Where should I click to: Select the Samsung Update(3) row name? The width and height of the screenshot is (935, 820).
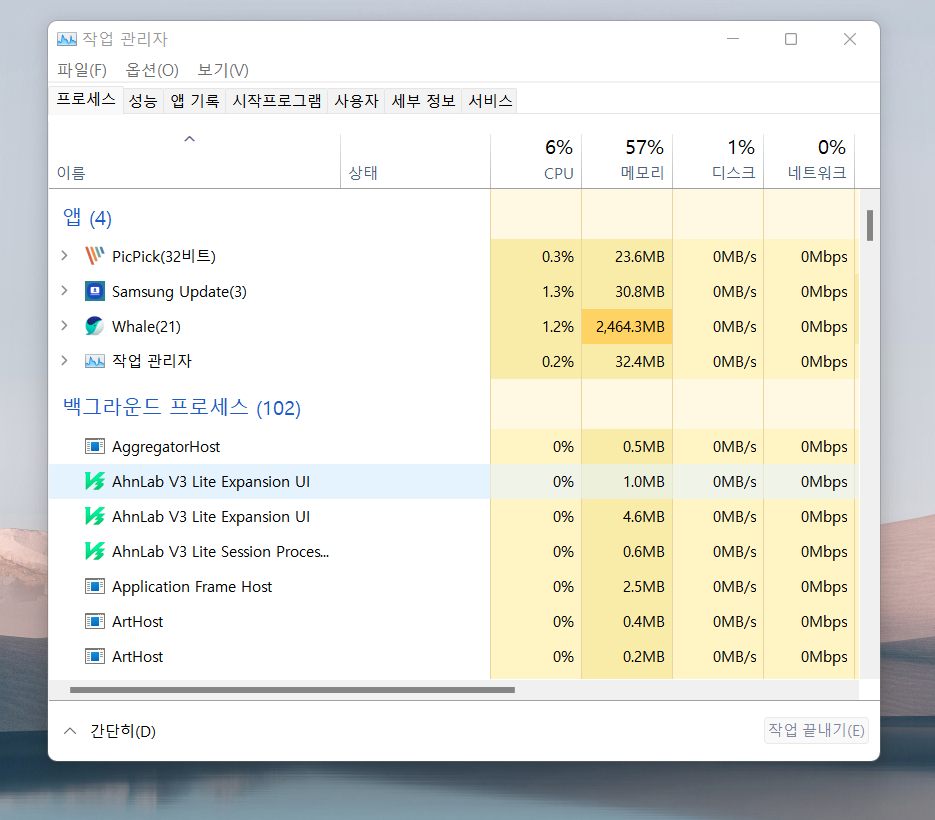(x=179, y=292)
